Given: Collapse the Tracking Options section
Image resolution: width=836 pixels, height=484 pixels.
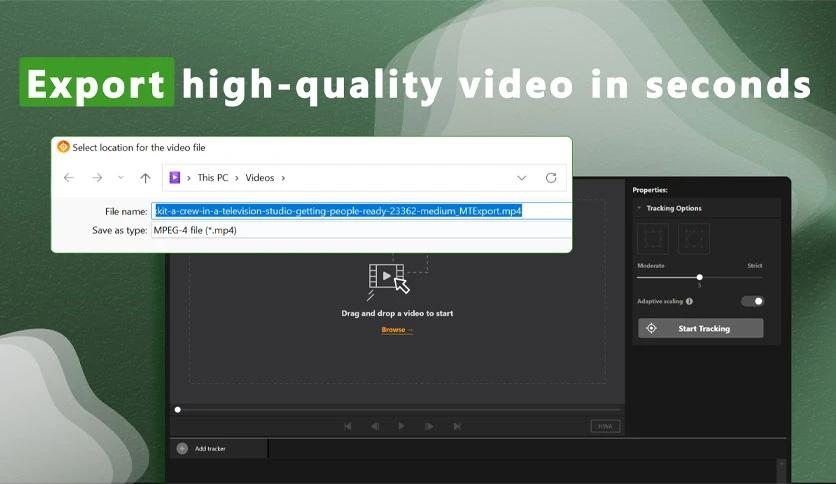Looking at the screenshot, I should 639,208.
